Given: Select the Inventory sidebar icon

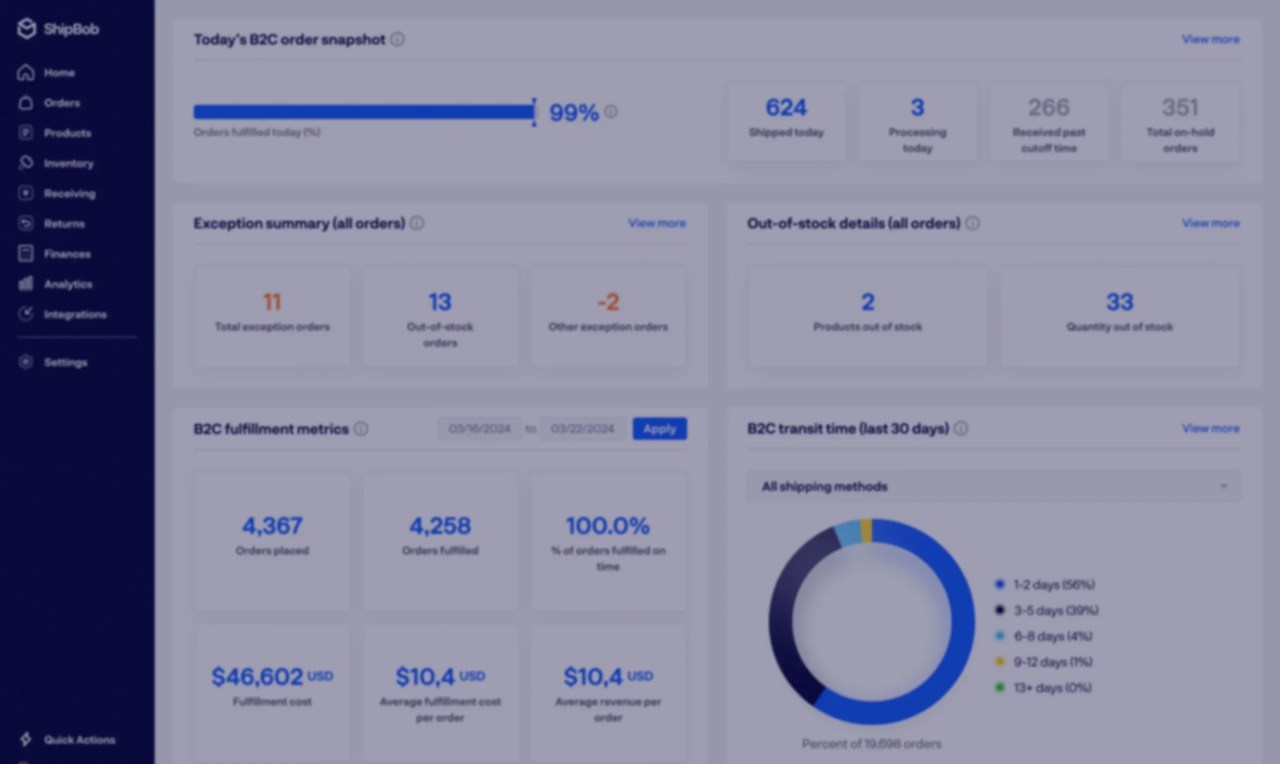Looking at the screenshot, I should click(26, 163).
